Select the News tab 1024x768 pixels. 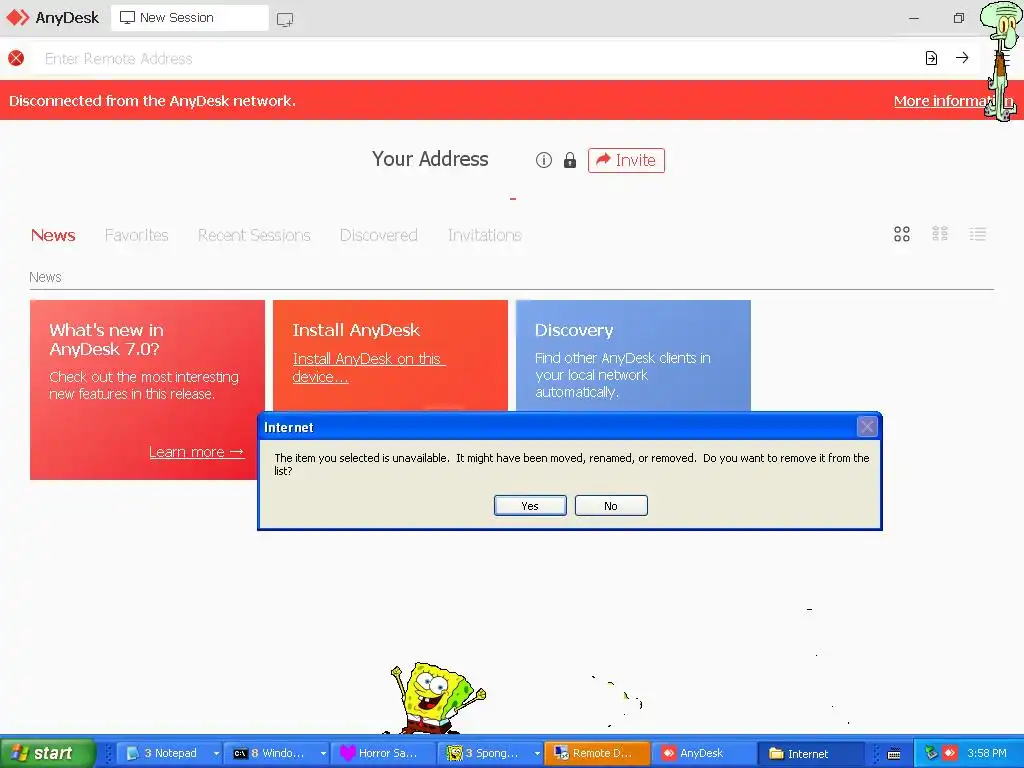click(x=53, y=235)
